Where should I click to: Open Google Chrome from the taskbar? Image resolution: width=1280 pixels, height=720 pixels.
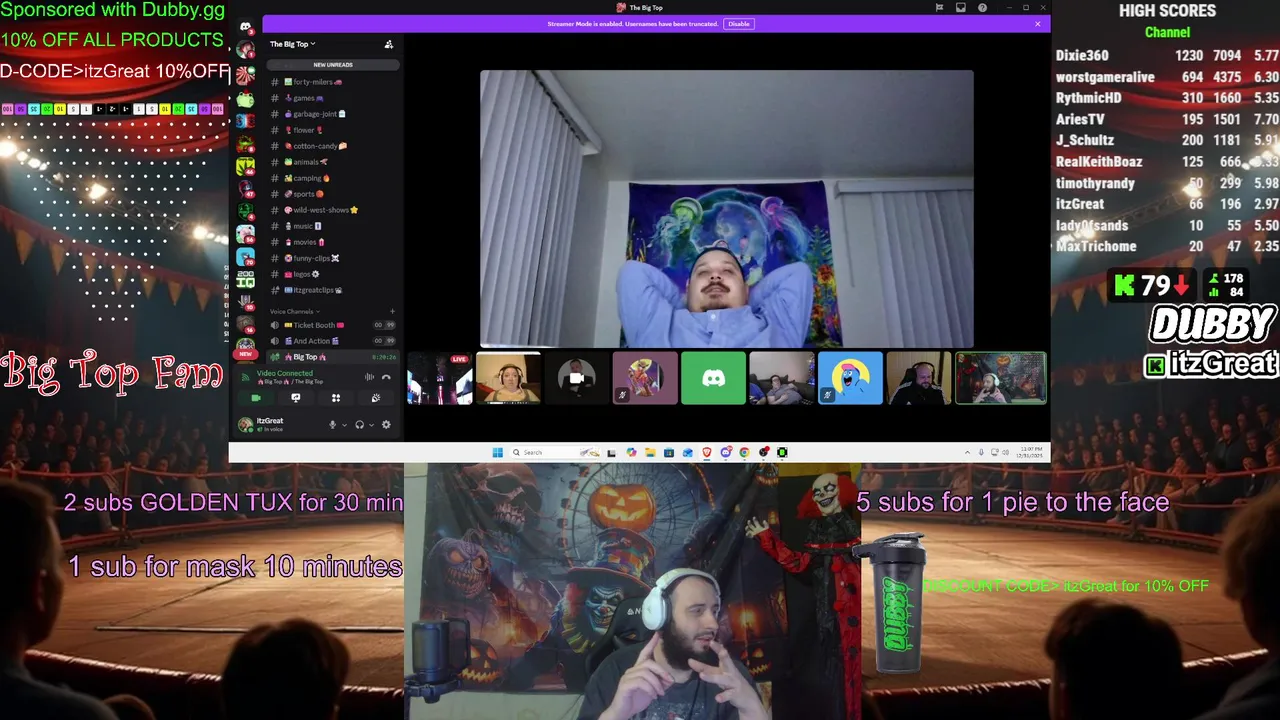click(745, 452)
